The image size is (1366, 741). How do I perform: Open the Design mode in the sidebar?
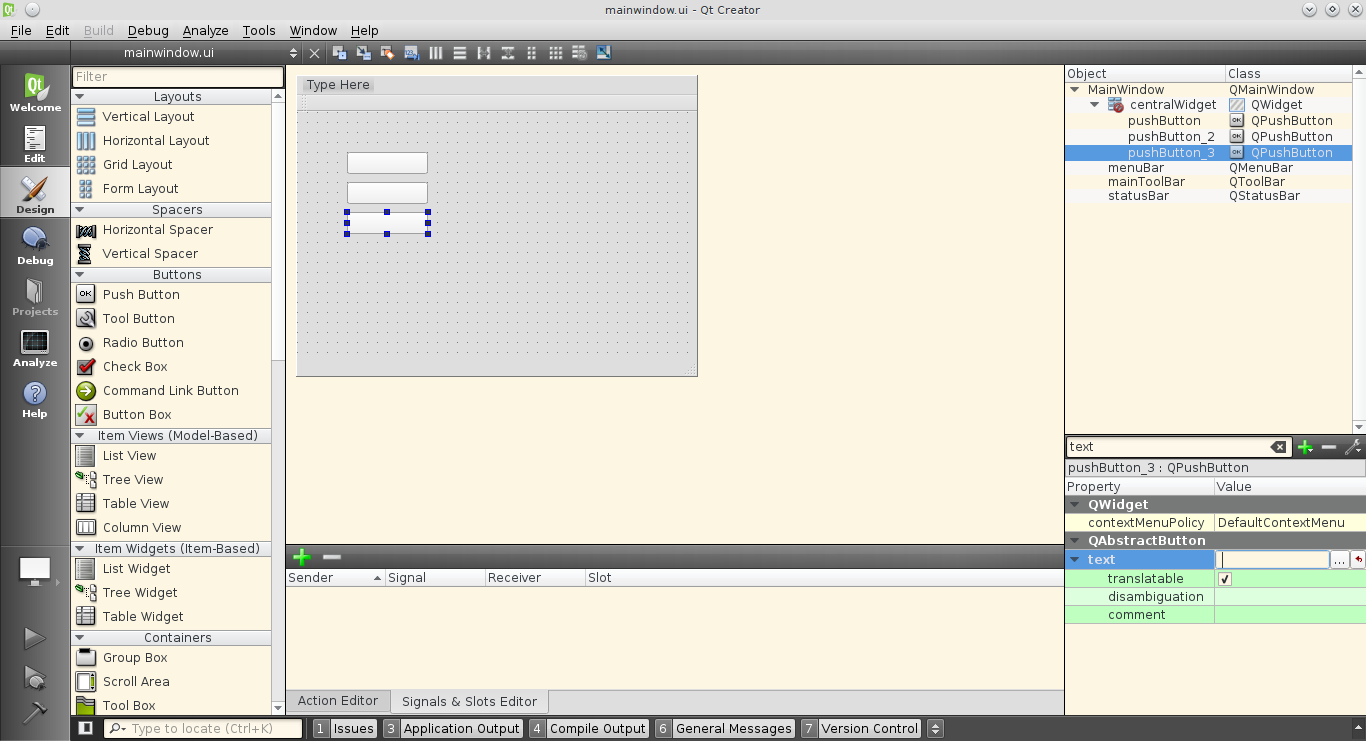tap(35, 193)
